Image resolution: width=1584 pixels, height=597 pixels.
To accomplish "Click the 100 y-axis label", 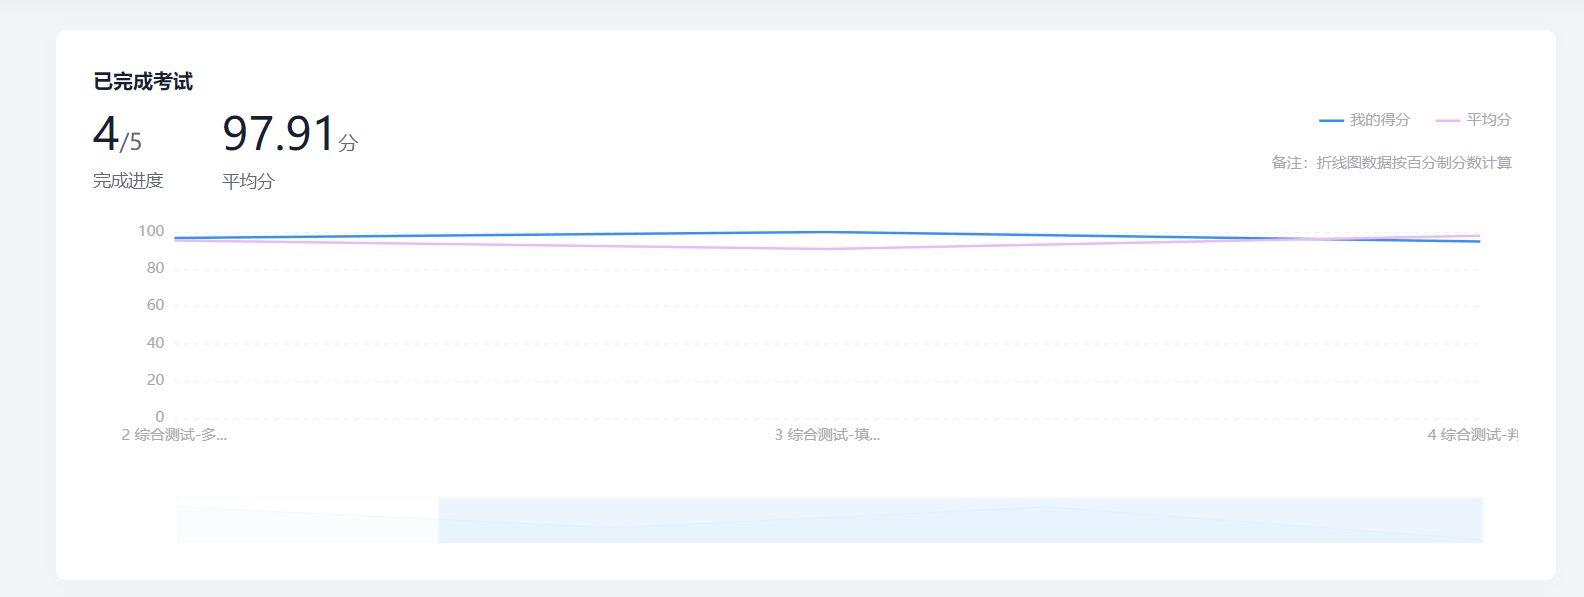I will click(x=151, y=231).
